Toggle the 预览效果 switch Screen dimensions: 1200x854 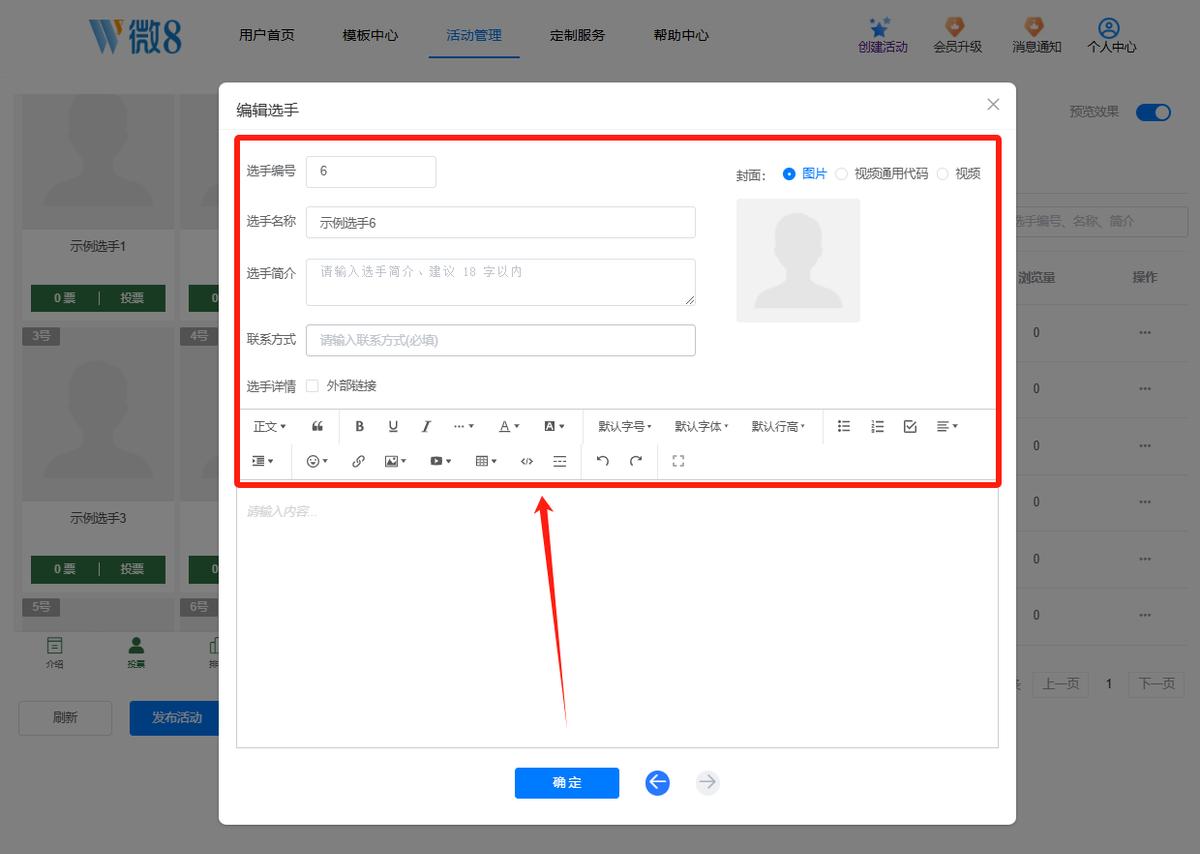click(x=1153, y=112)
